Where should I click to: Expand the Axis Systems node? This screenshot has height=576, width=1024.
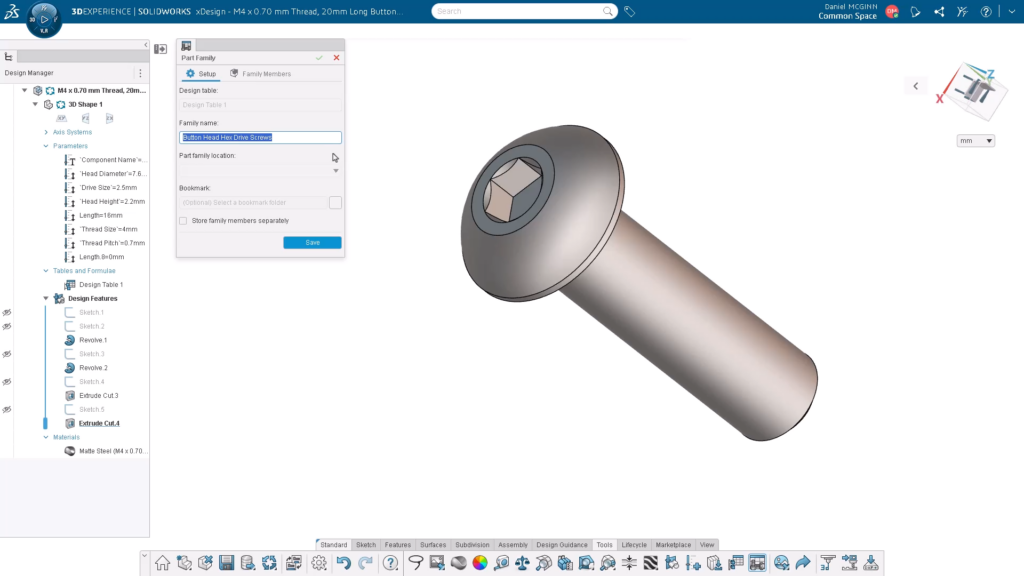[x=46, y=132]
